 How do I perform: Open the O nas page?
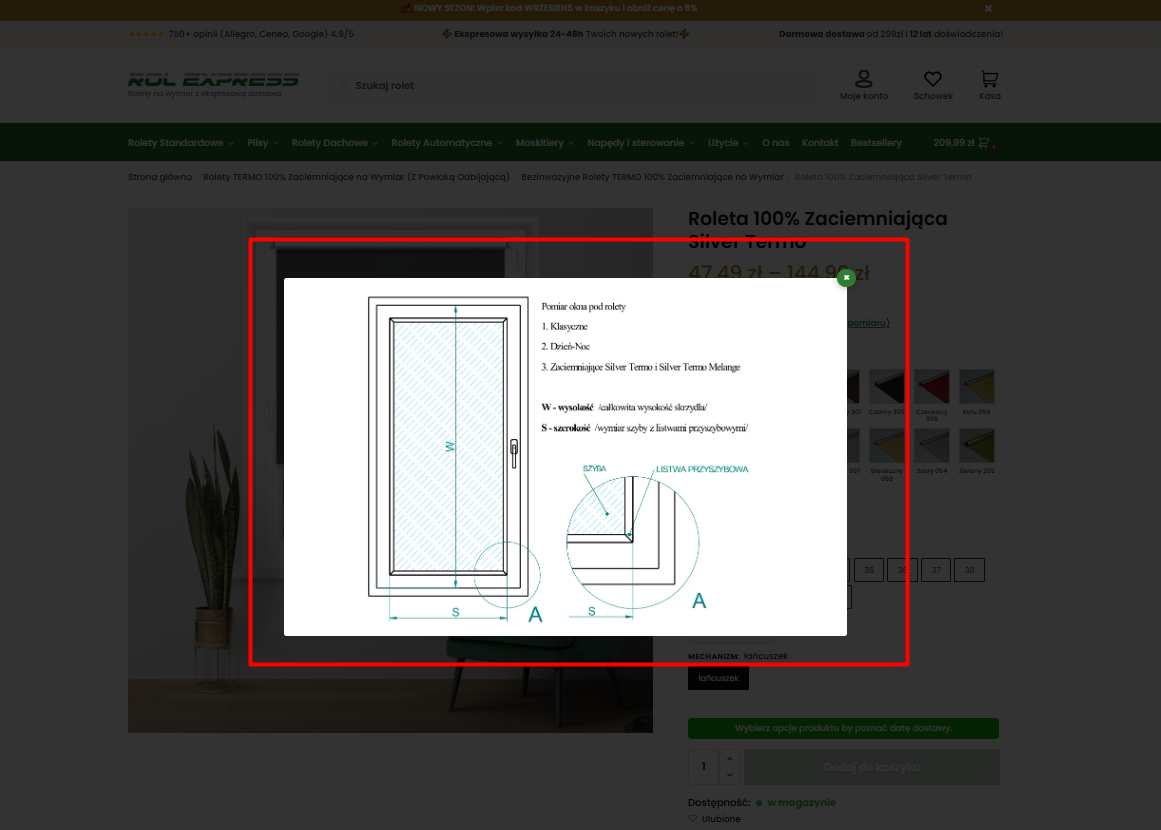[775, 143]
